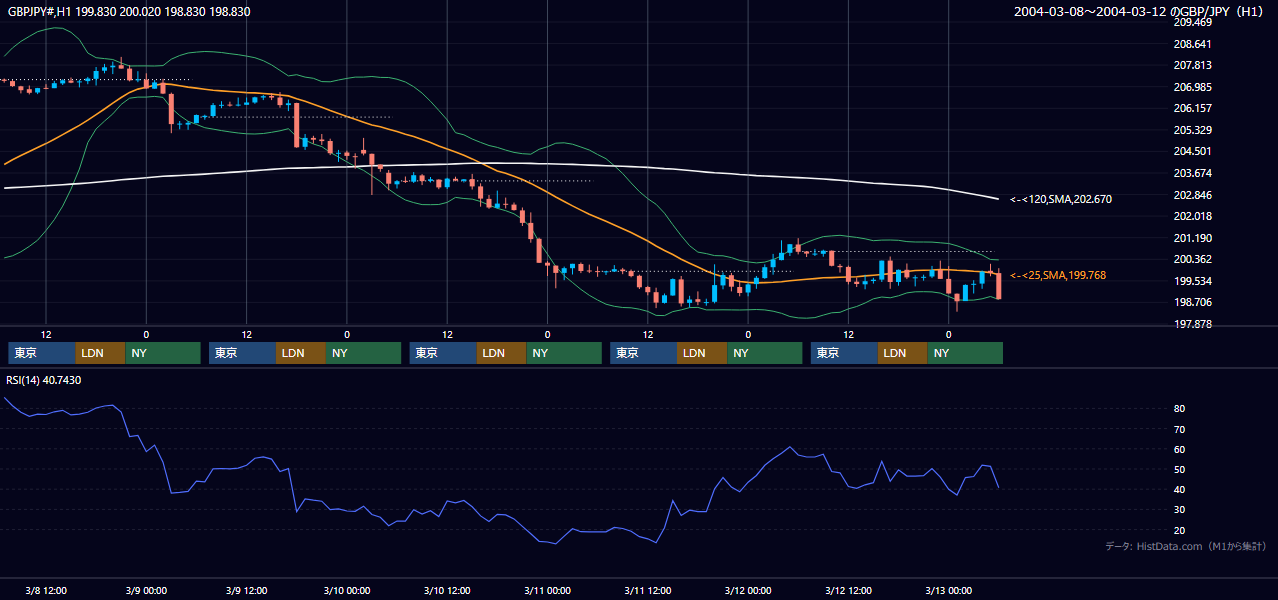
Task: Click the GBPJPY#,H1 price header text
Action: 129,11
